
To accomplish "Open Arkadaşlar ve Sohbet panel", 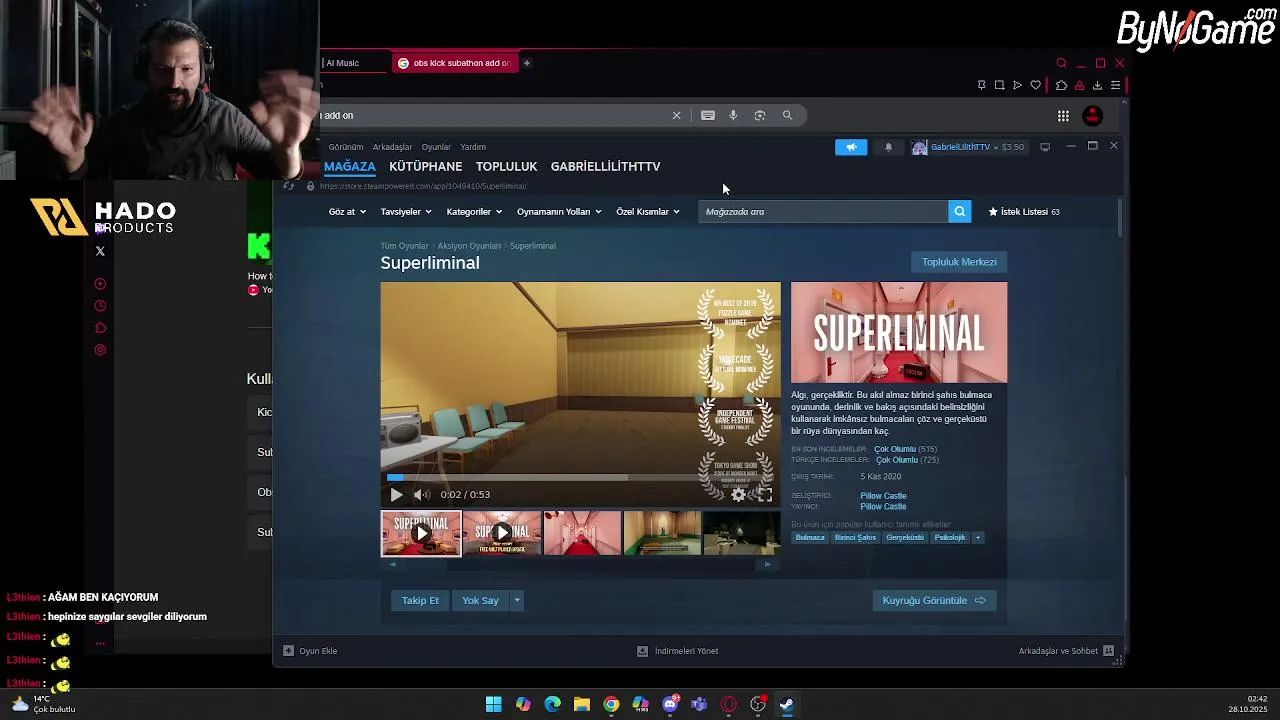I will 1066,651.
